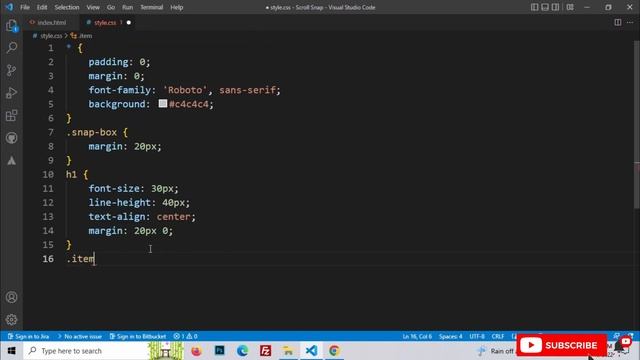Image resolution: width=640 pixels, height=360 pixels.
Task: Open the CRLF end-of-line selector
Action: [x=498, y=336]
